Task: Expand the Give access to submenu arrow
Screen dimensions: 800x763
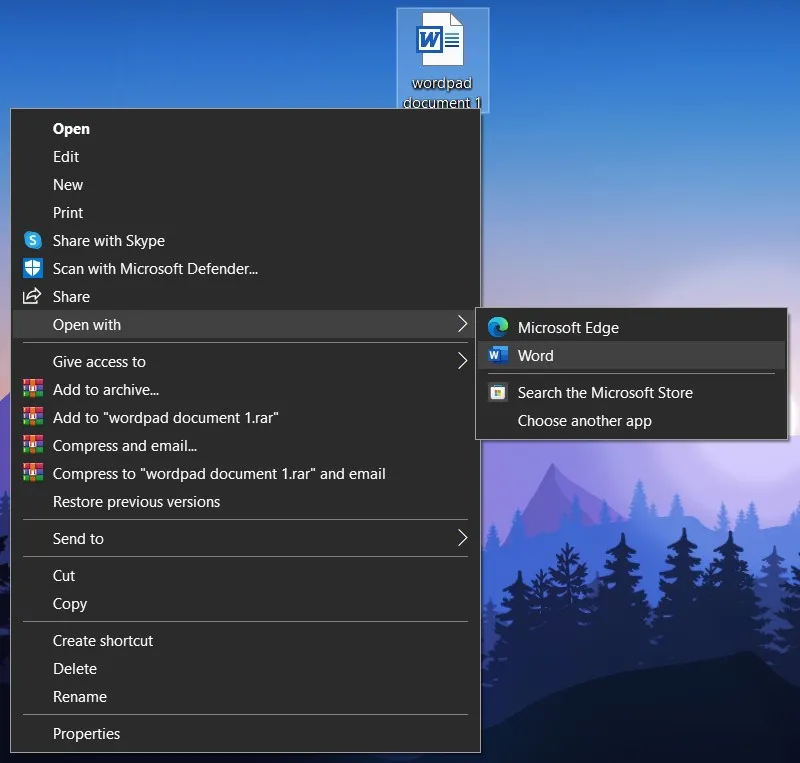Action: coord(463,361)
